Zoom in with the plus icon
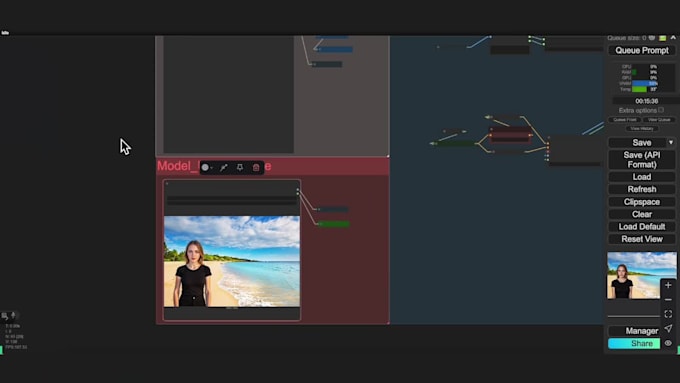The image size is (680, 383). (x=668, y=285)
